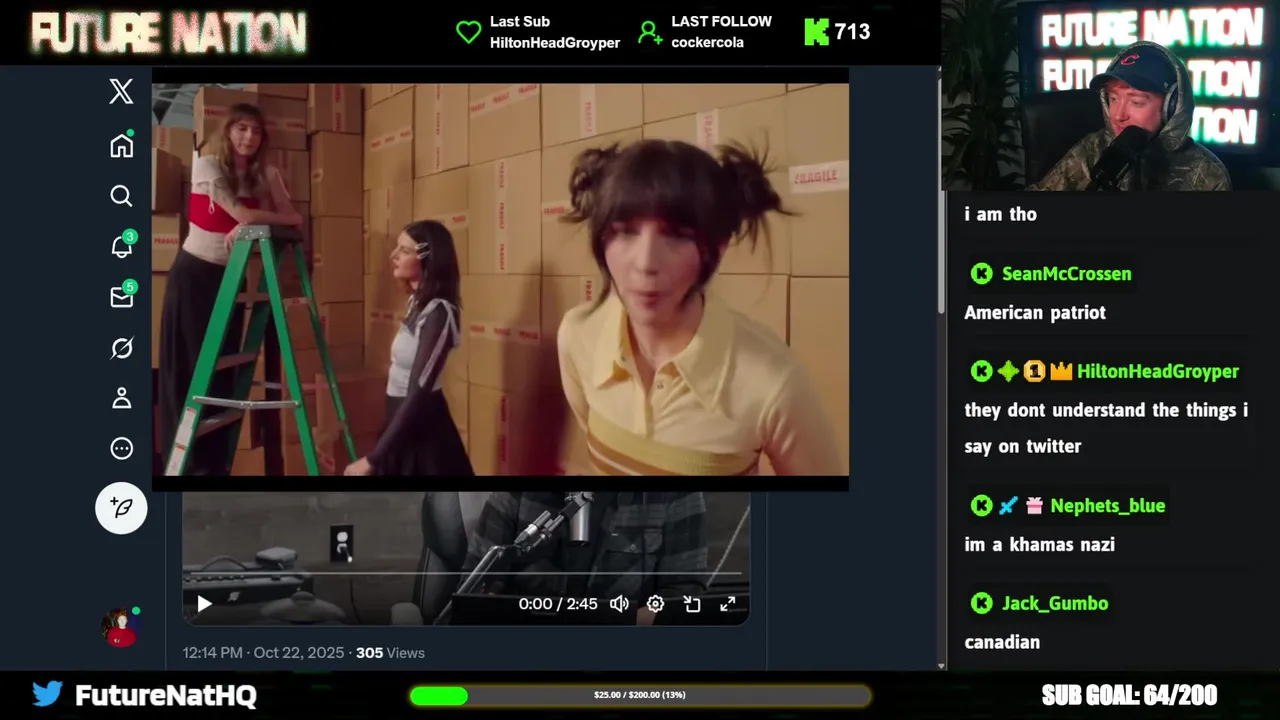The height and width of the screenshot is (720, 1280).
Task: Click the video progress bar
Action: coord(466,574)
